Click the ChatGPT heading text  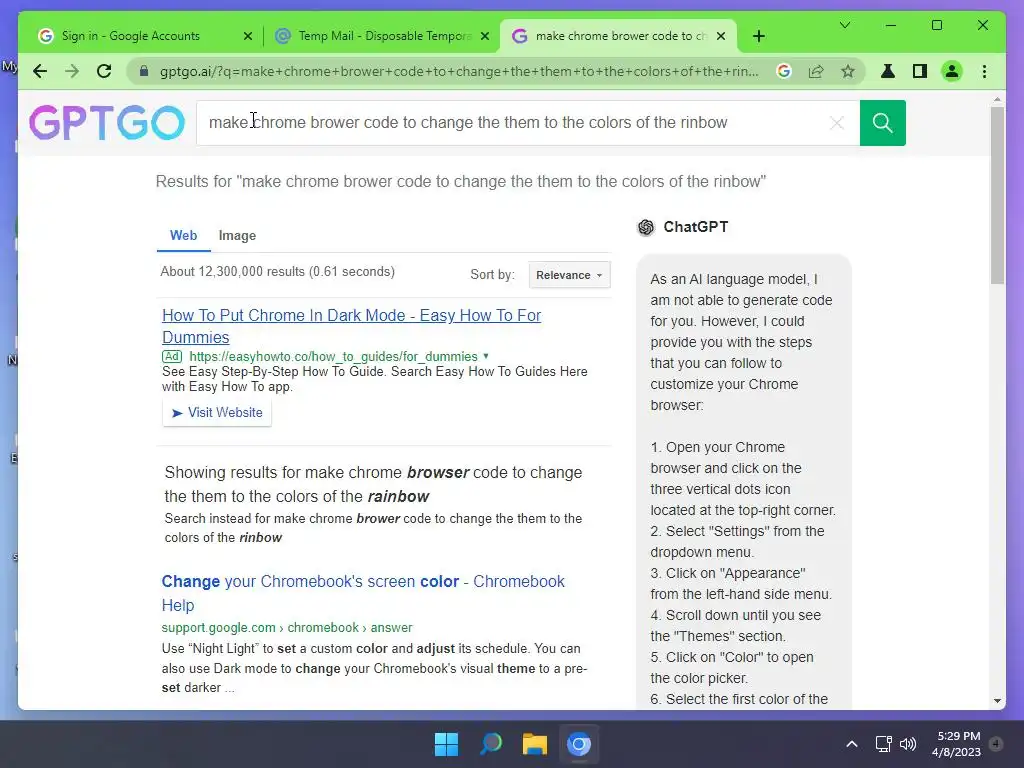tap(696, 227)
